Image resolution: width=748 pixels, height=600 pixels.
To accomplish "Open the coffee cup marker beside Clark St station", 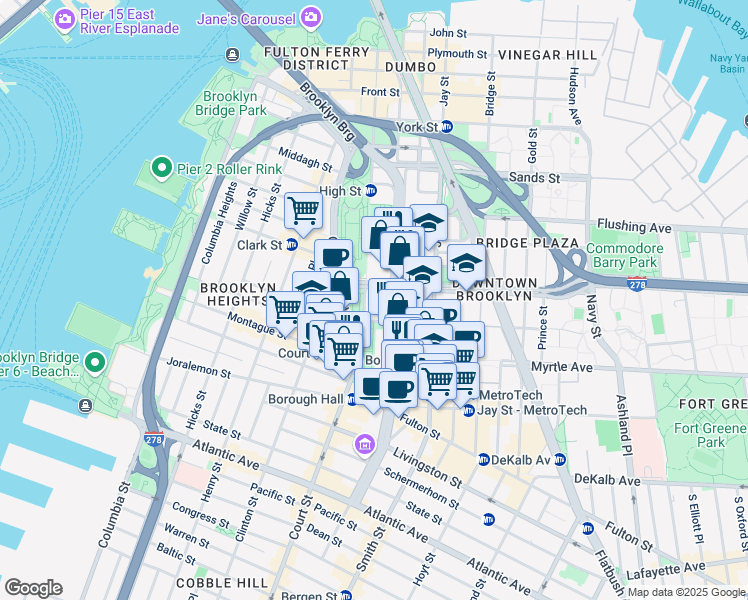I will (334, 254).
